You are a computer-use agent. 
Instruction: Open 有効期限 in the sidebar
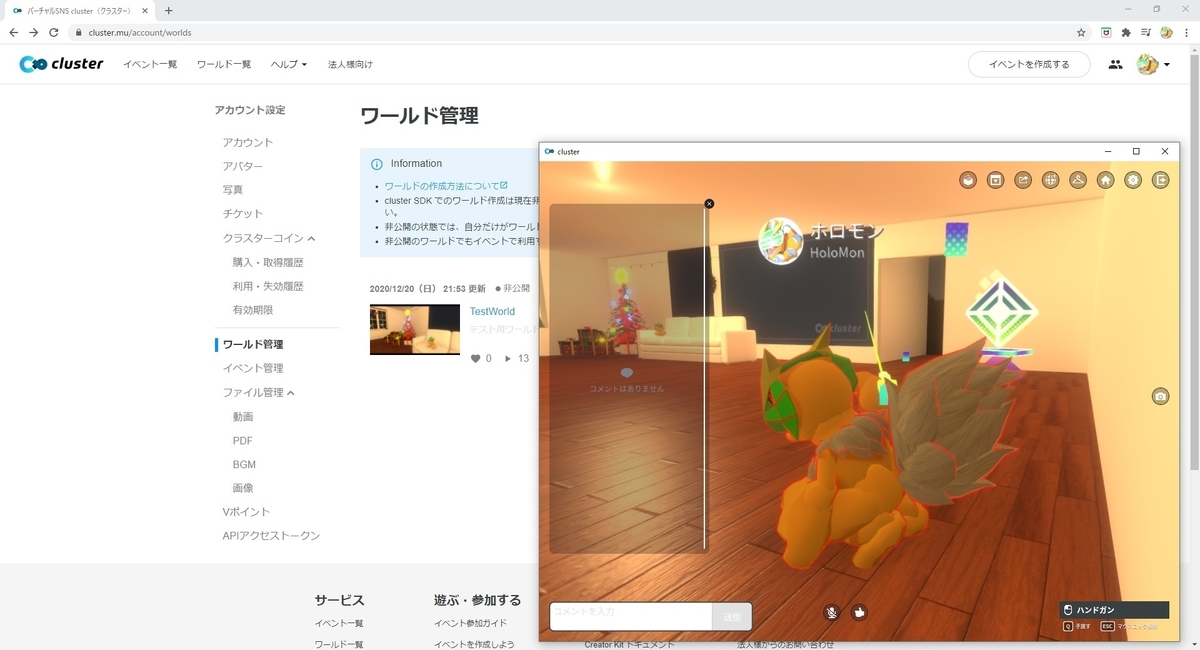(253, 310)
